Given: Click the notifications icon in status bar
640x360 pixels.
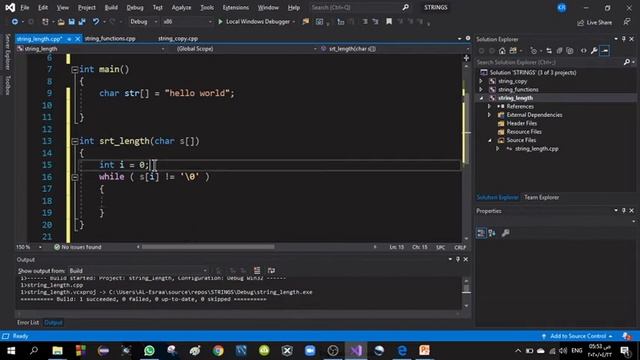Looking at the screenshot, I should click(x=627, y=336).
